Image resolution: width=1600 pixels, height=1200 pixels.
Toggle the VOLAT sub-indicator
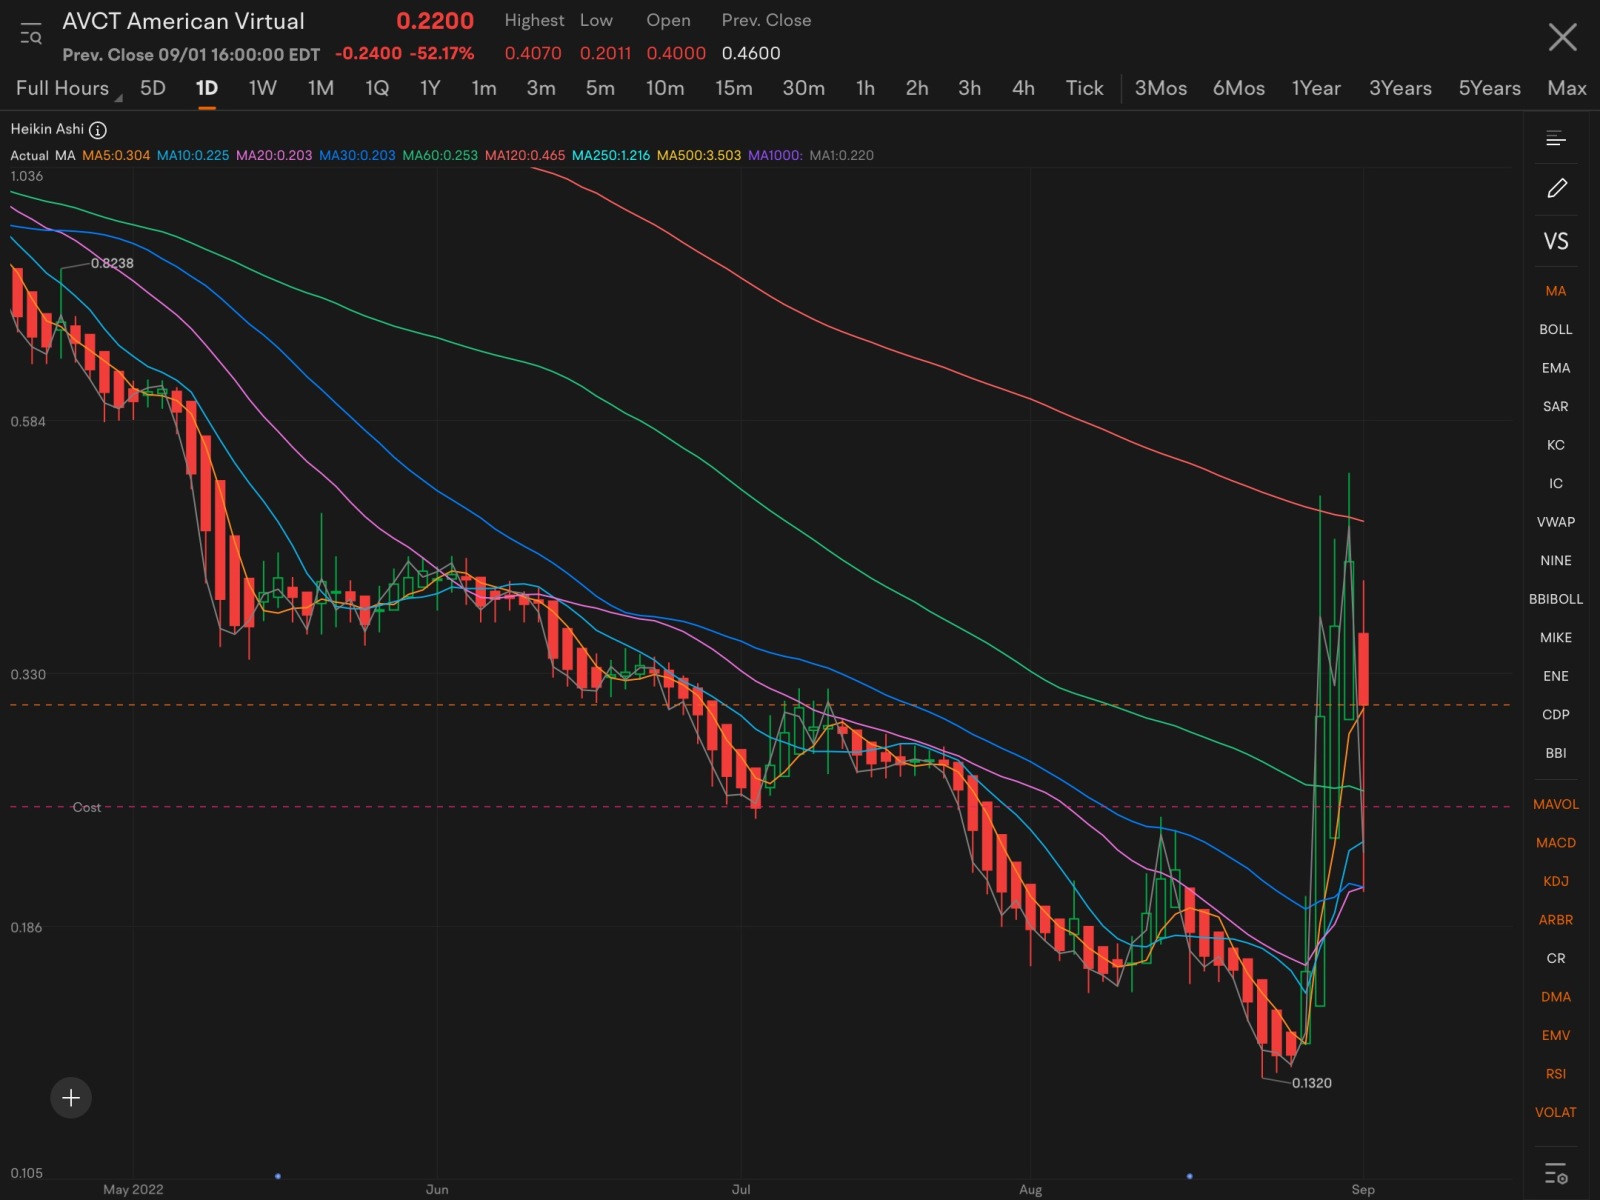[1556, 1113]
